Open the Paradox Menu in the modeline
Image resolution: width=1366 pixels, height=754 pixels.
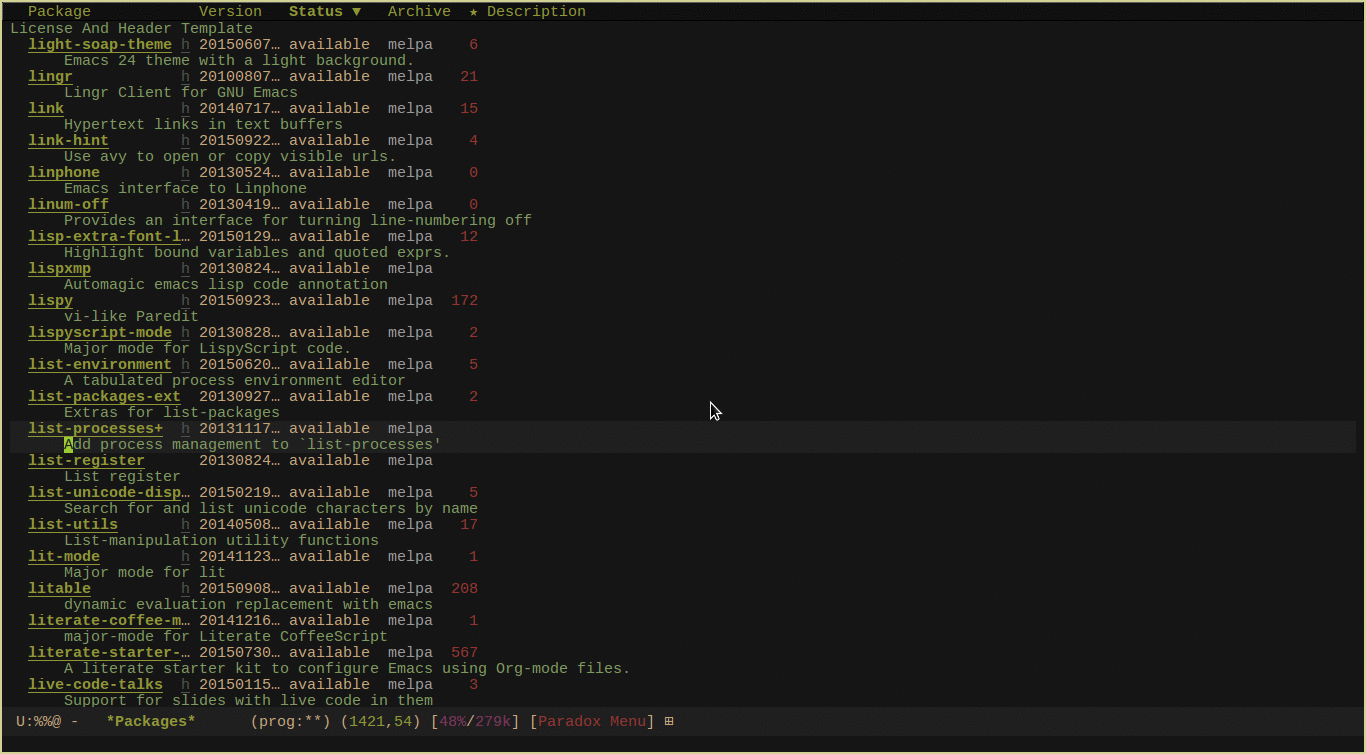click(x=594, y=720)
